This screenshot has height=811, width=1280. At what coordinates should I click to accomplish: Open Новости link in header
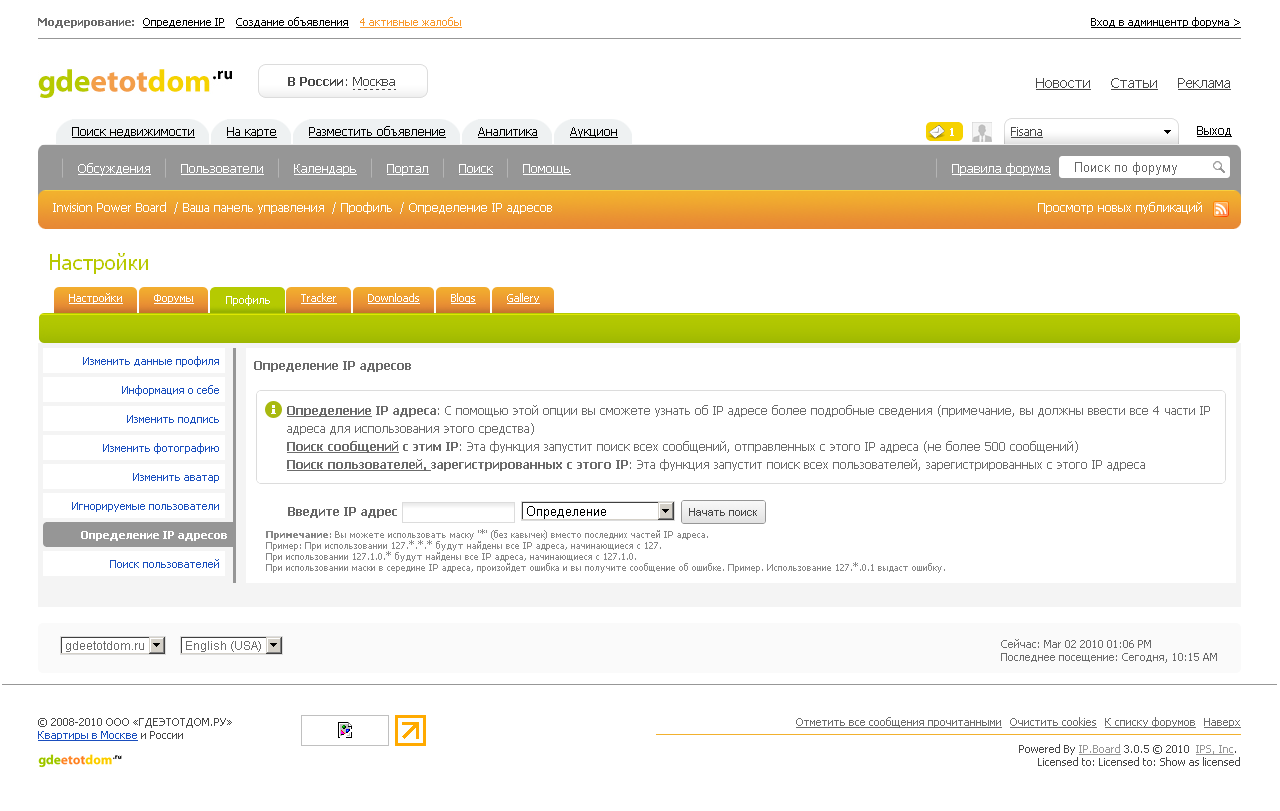point(1063,83)
